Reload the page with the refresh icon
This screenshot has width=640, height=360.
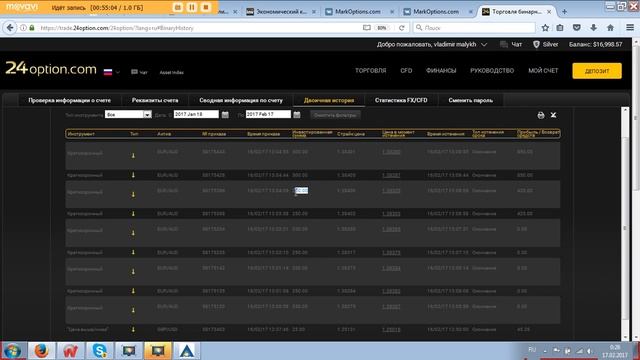pos(402,28)
